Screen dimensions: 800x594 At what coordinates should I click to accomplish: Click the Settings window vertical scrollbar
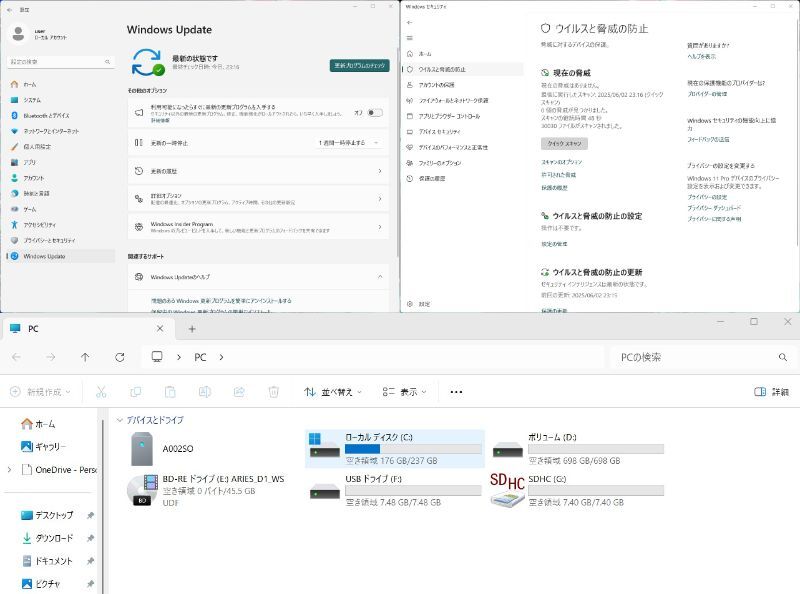(397, 153)
